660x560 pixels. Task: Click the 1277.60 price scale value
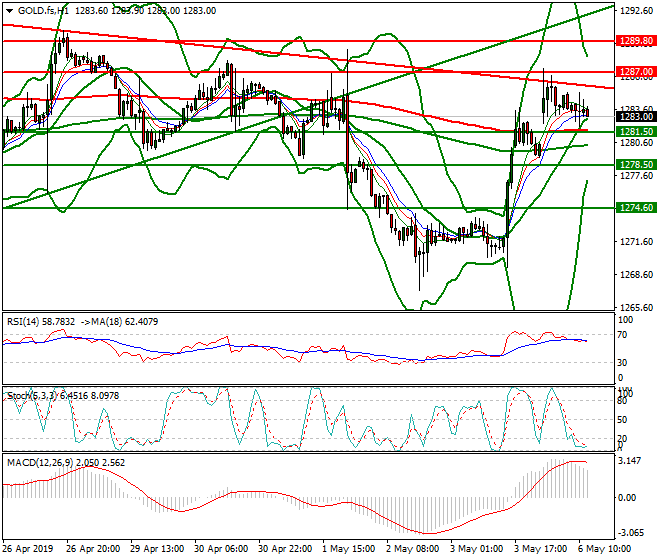pyautogui.click(x=636, y=176)
